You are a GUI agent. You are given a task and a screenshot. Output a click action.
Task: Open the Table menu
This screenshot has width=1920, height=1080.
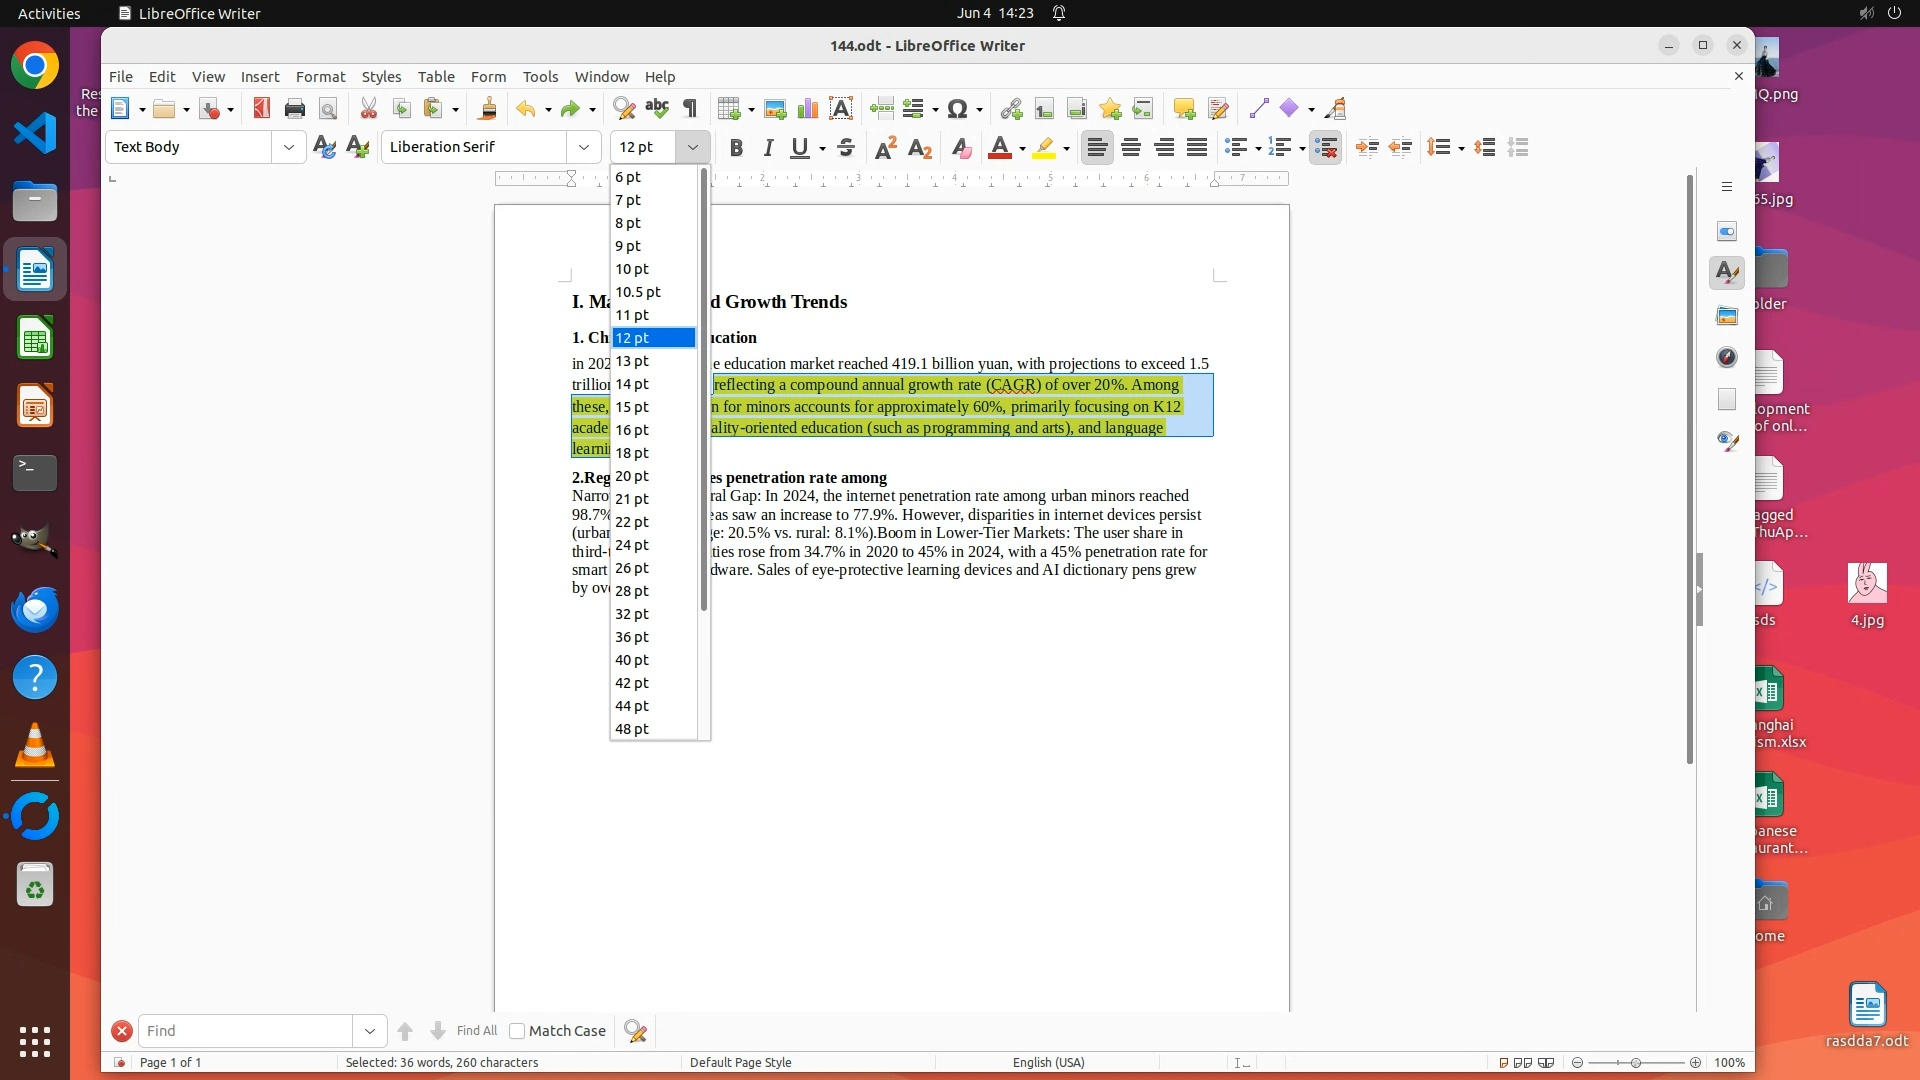pyautogui.click(x=435, y=77)
